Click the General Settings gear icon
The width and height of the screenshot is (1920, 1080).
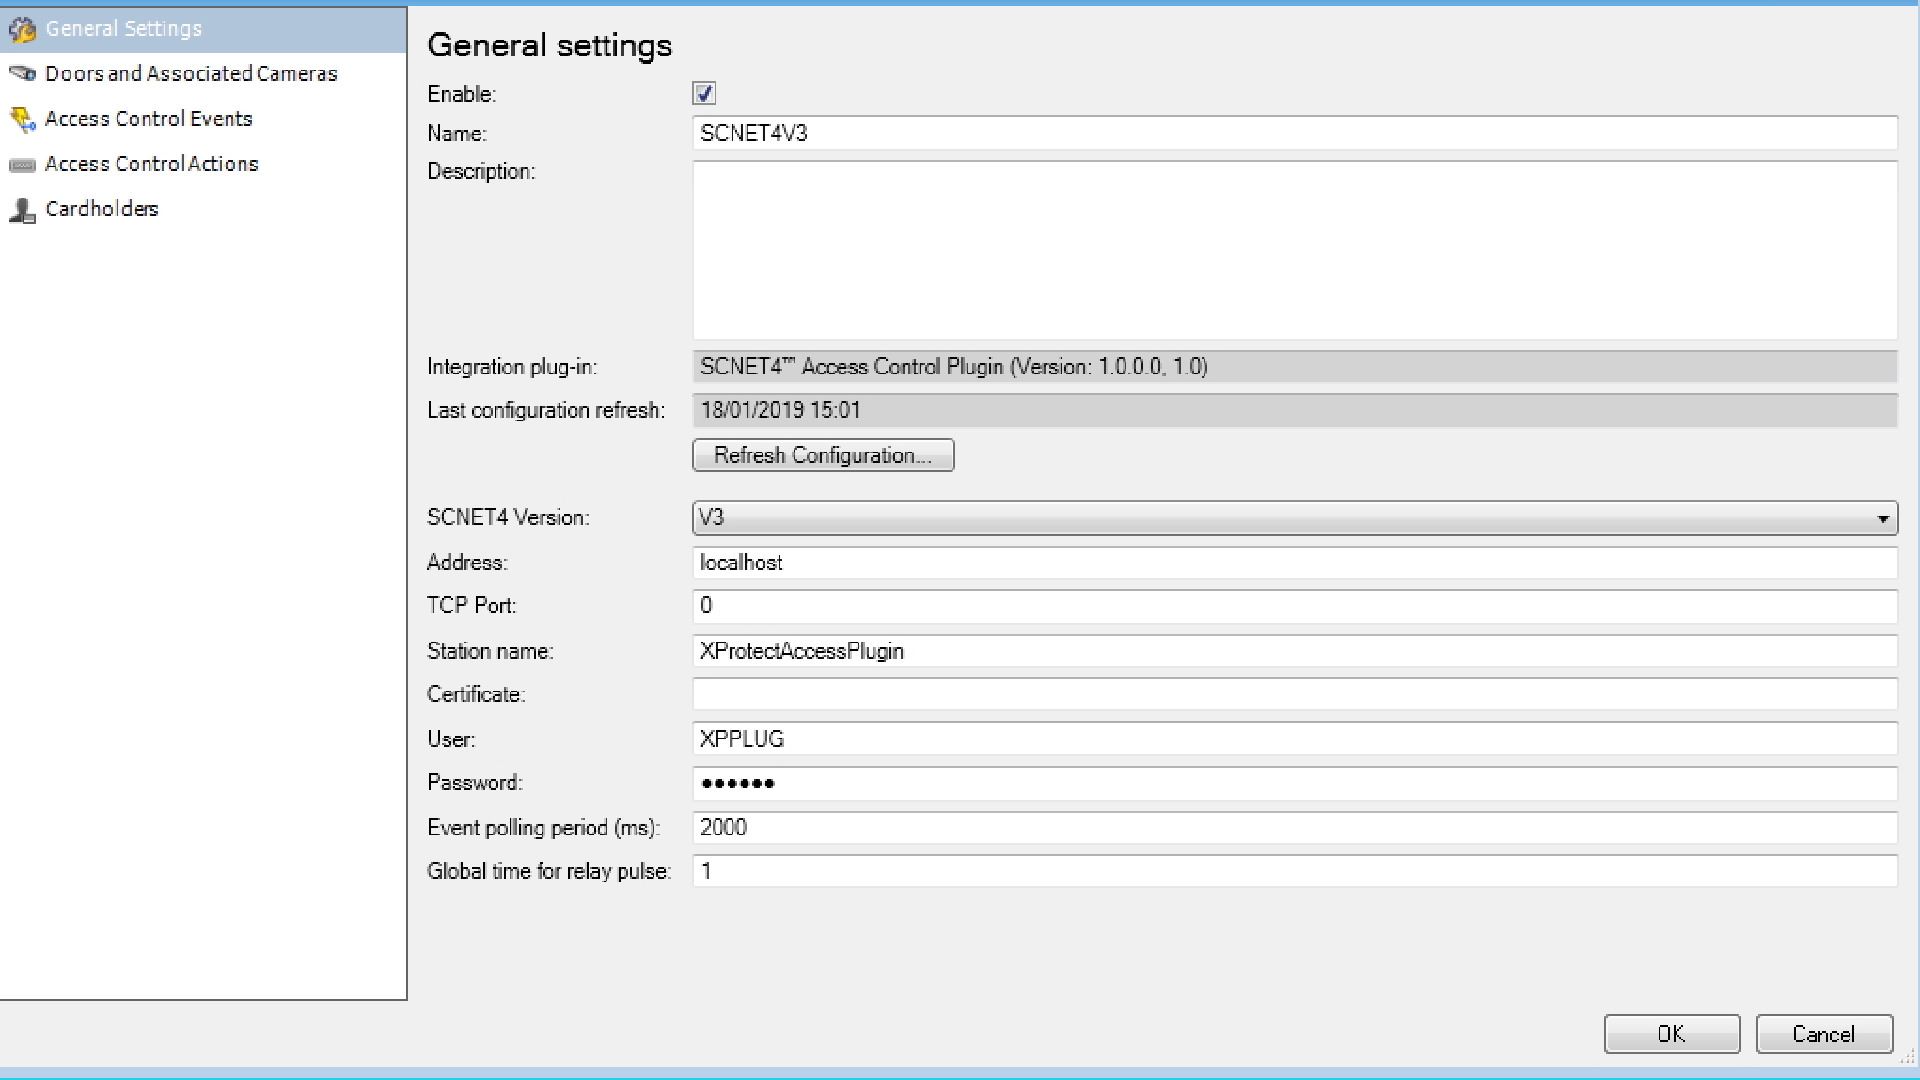tap(22, 30)
